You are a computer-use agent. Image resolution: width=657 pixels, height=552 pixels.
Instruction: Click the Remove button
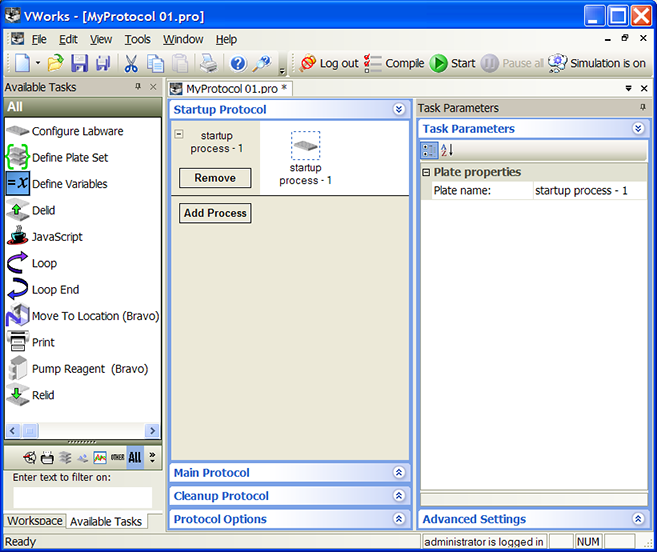pos(215,178)
